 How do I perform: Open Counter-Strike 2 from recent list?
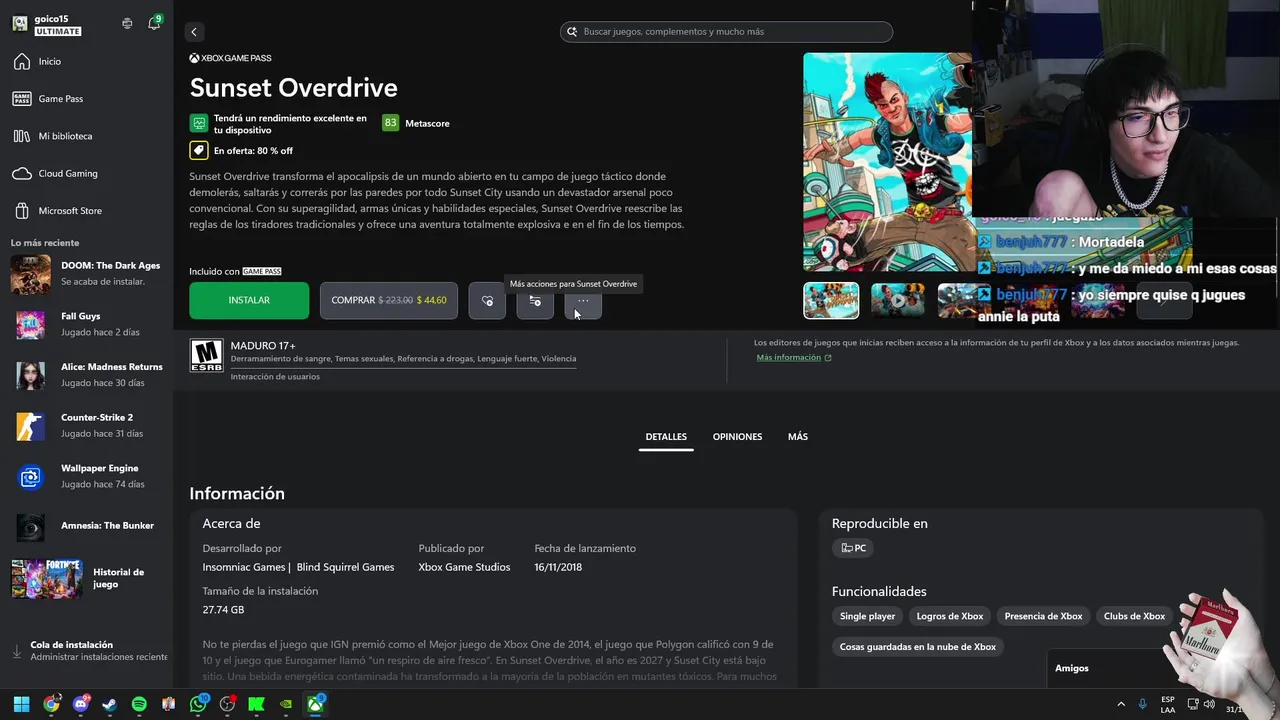pos(88,425)
